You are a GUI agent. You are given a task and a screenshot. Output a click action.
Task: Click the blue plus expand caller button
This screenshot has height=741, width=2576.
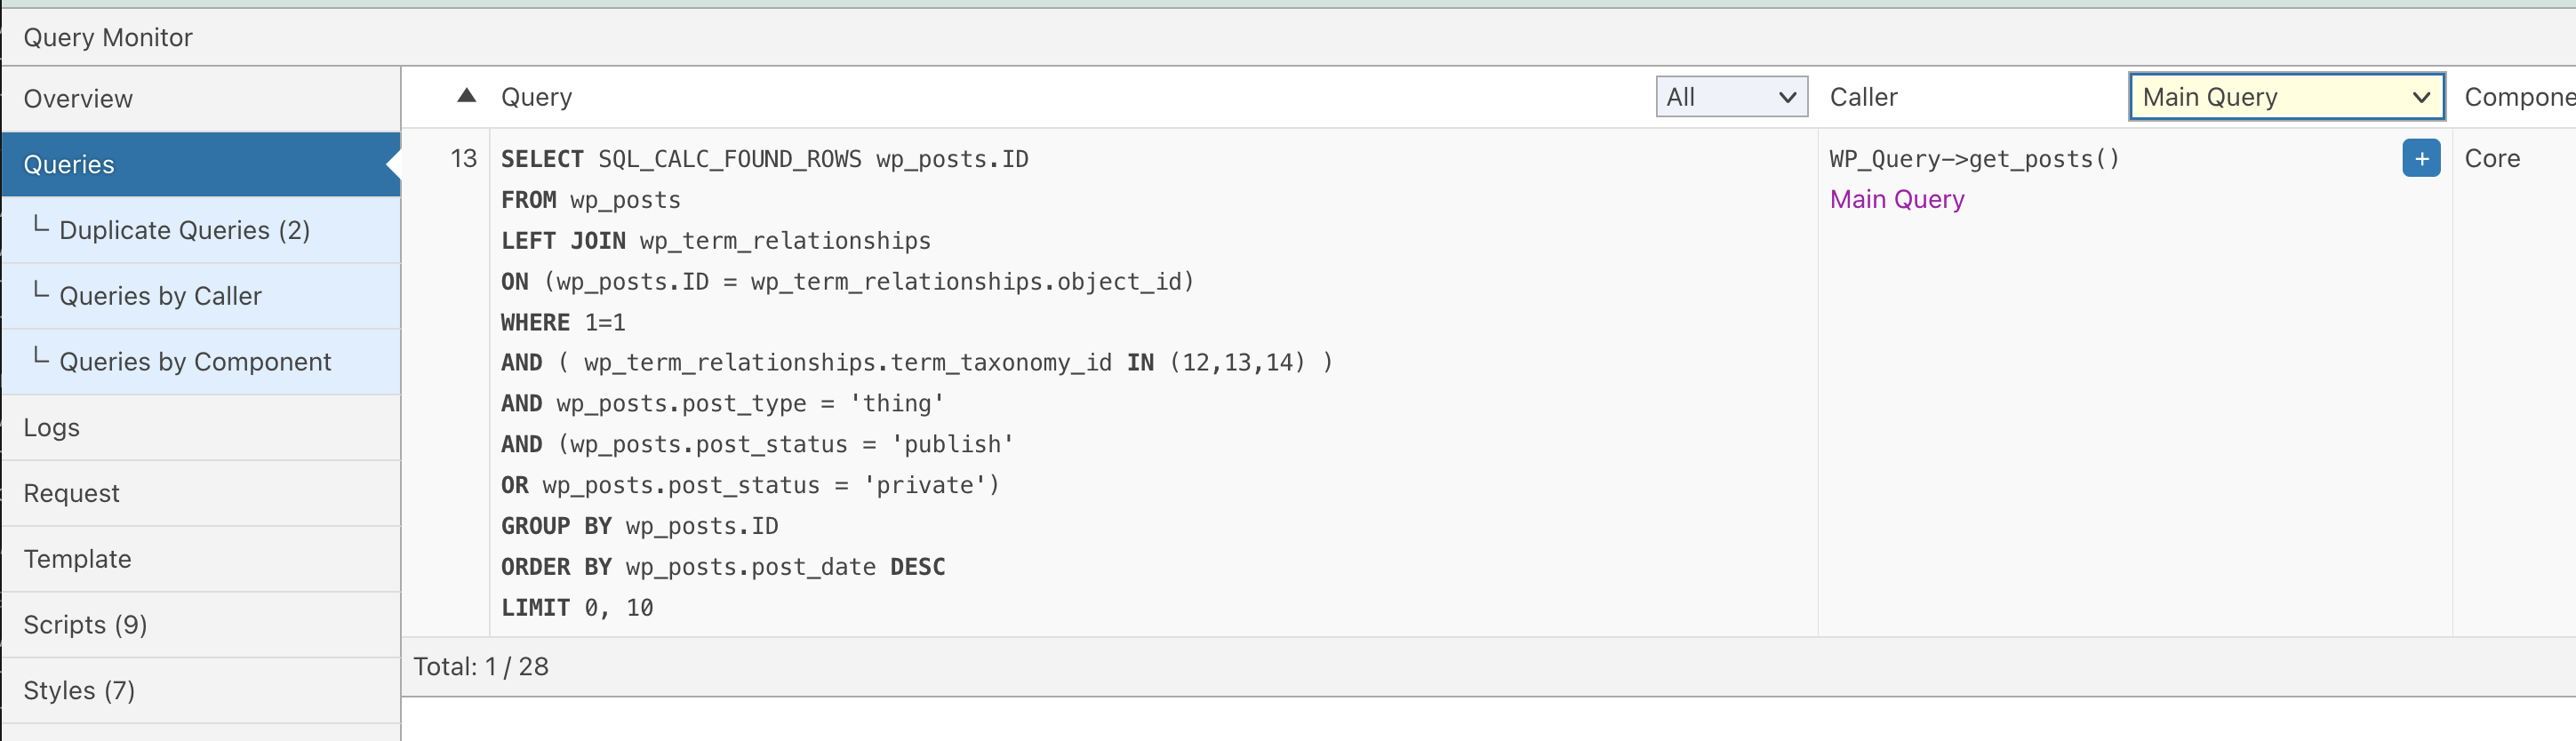click(2421, 158)
